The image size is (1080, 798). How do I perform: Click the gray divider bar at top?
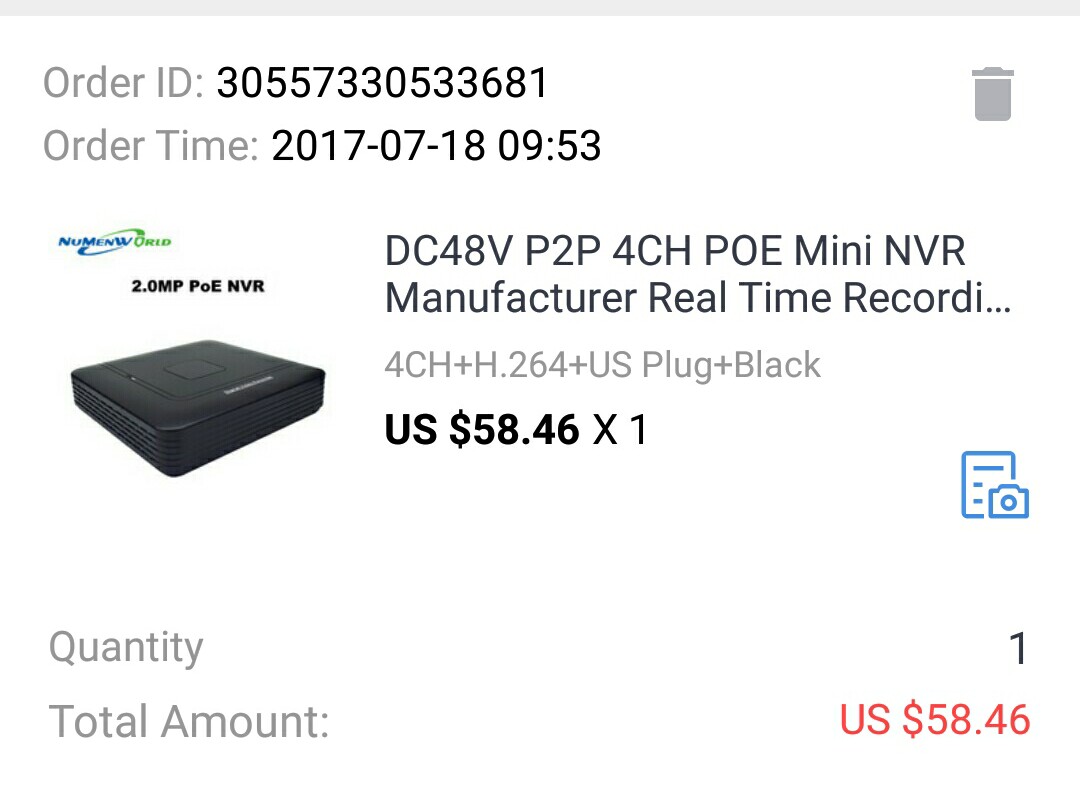tap(540, 8)
